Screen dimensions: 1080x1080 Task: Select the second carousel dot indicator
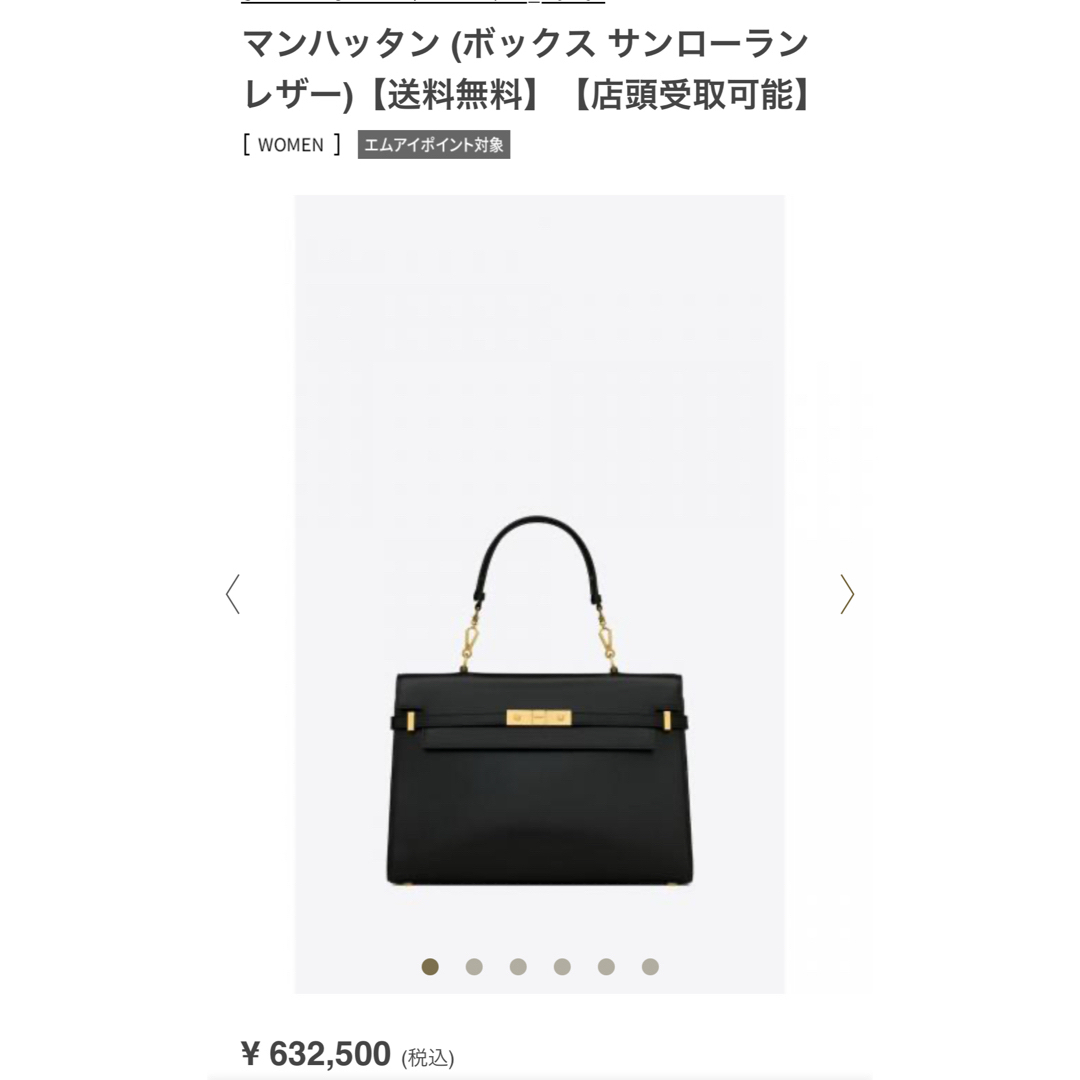[x=474, y=966]
